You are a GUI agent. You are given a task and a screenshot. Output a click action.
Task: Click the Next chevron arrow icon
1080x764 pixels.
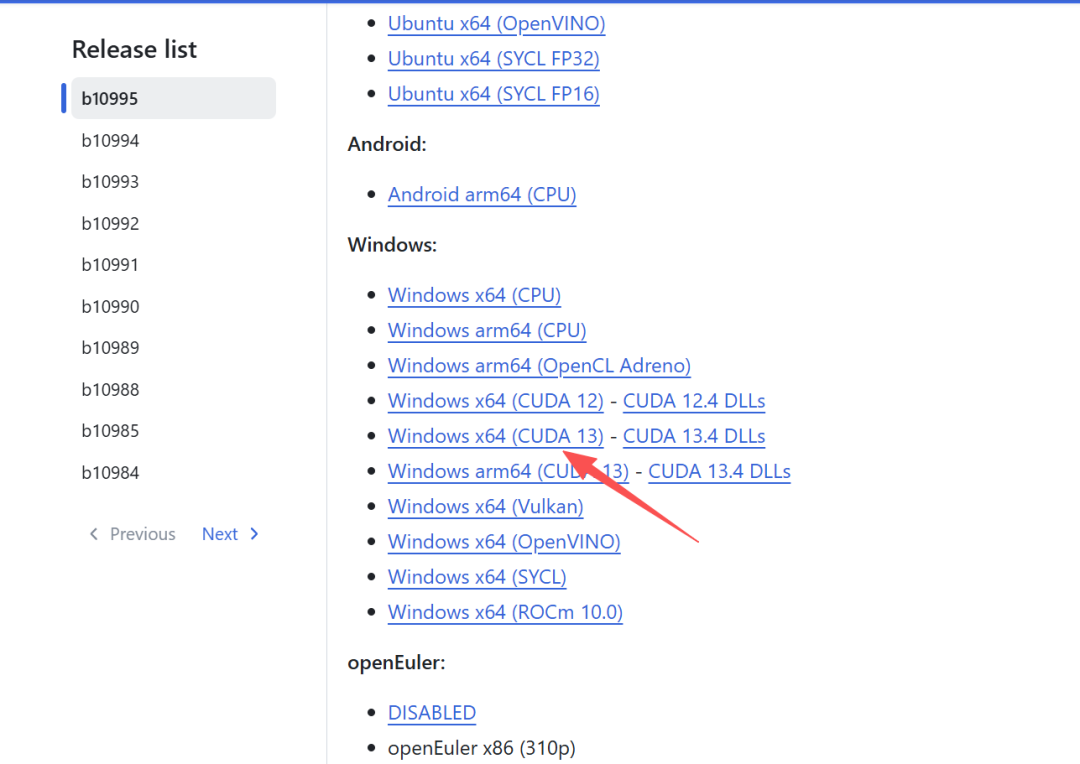pyautogui.click(x=254, y=534)
